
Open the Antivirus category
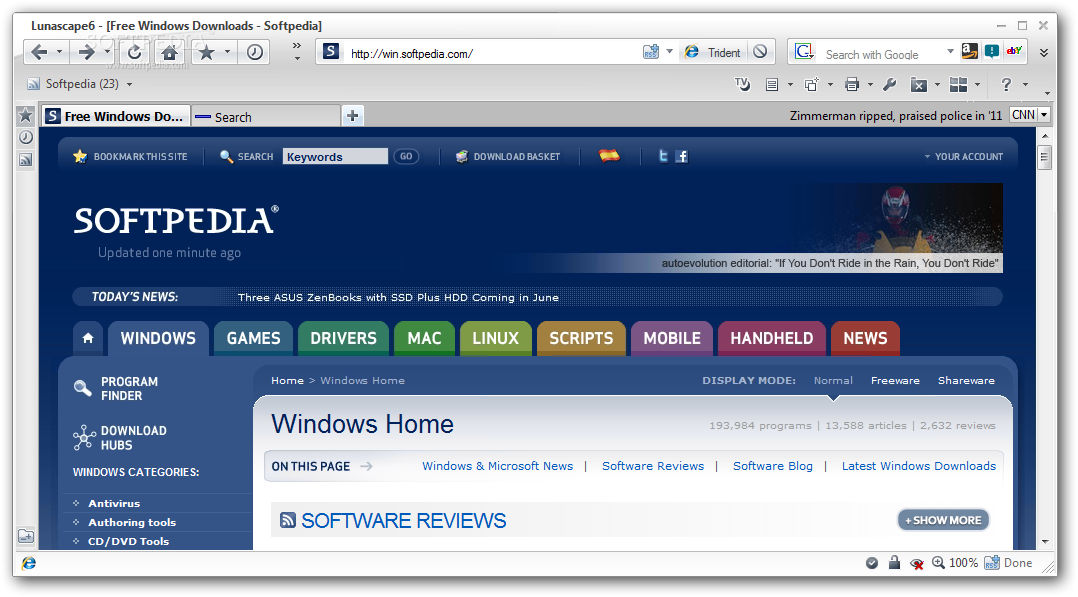113,503
